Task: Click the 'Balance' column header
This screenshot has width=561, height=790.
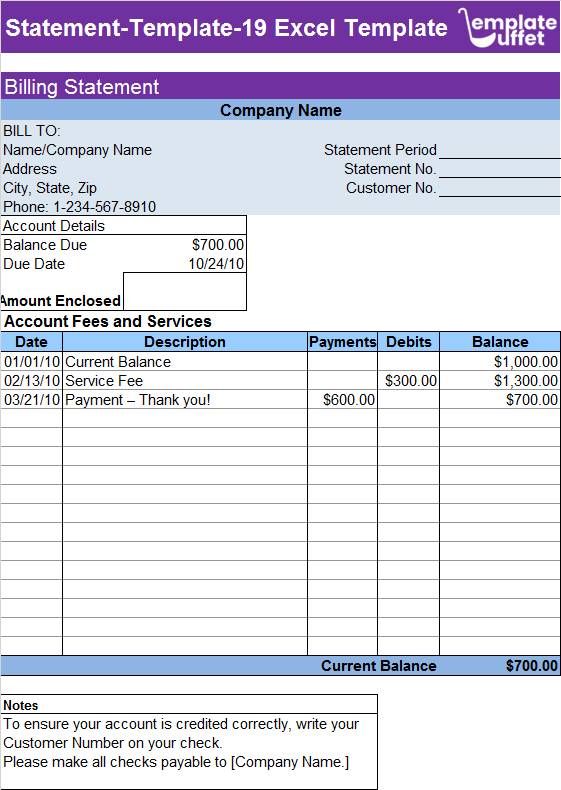Action: pyautogui.click(x=500, y=342)
